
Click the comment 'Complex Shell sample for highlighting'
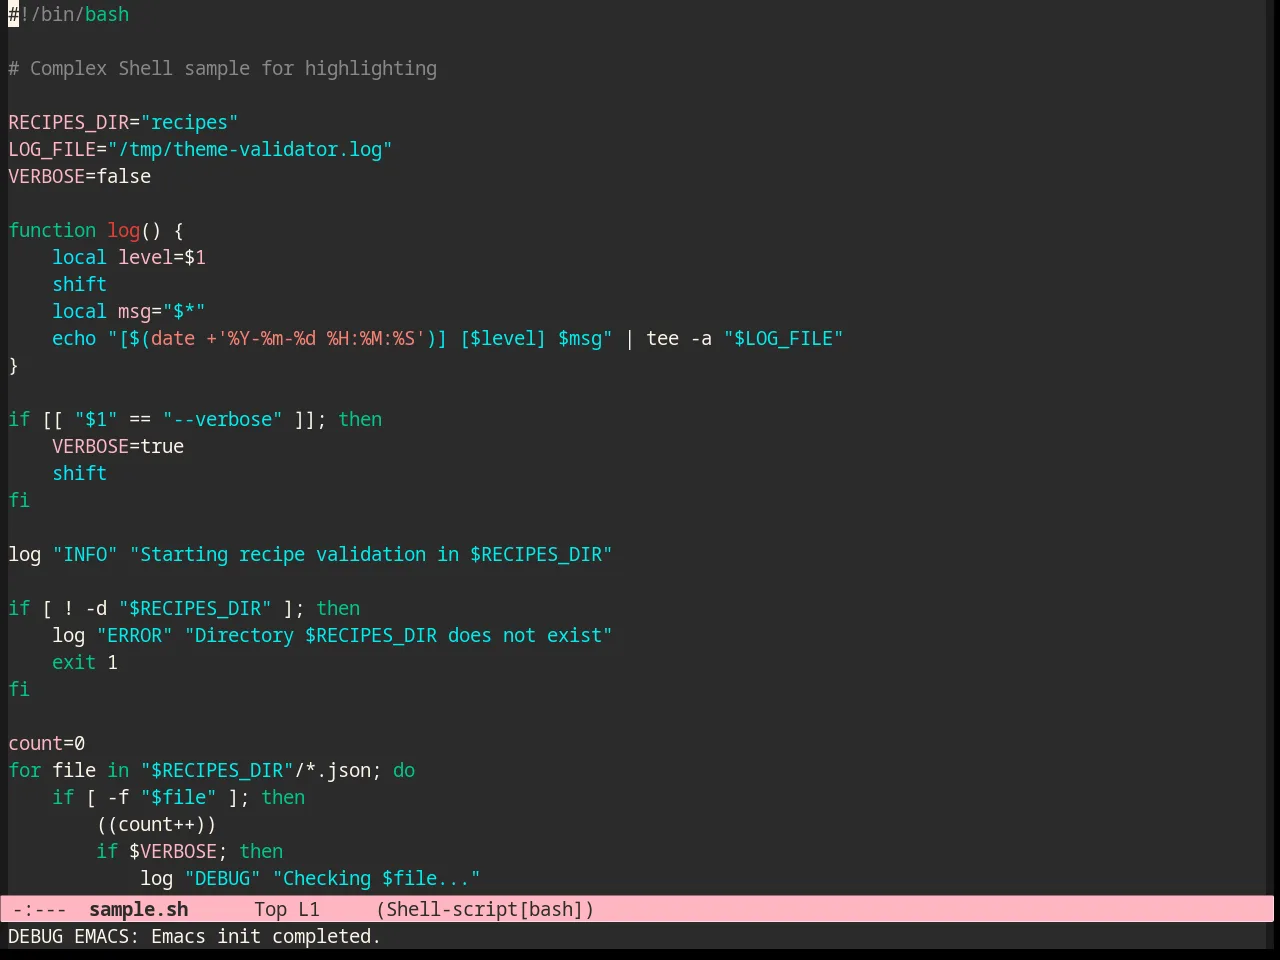233,68
